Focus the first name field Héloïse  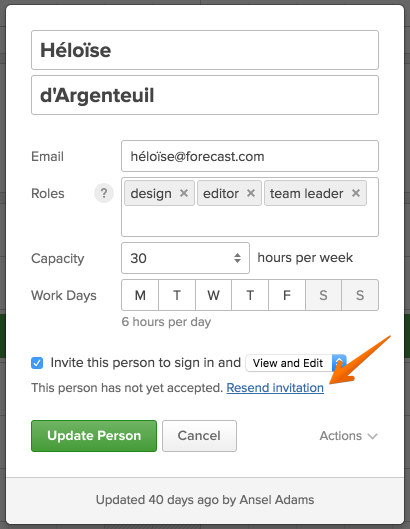tap(205, 50)
